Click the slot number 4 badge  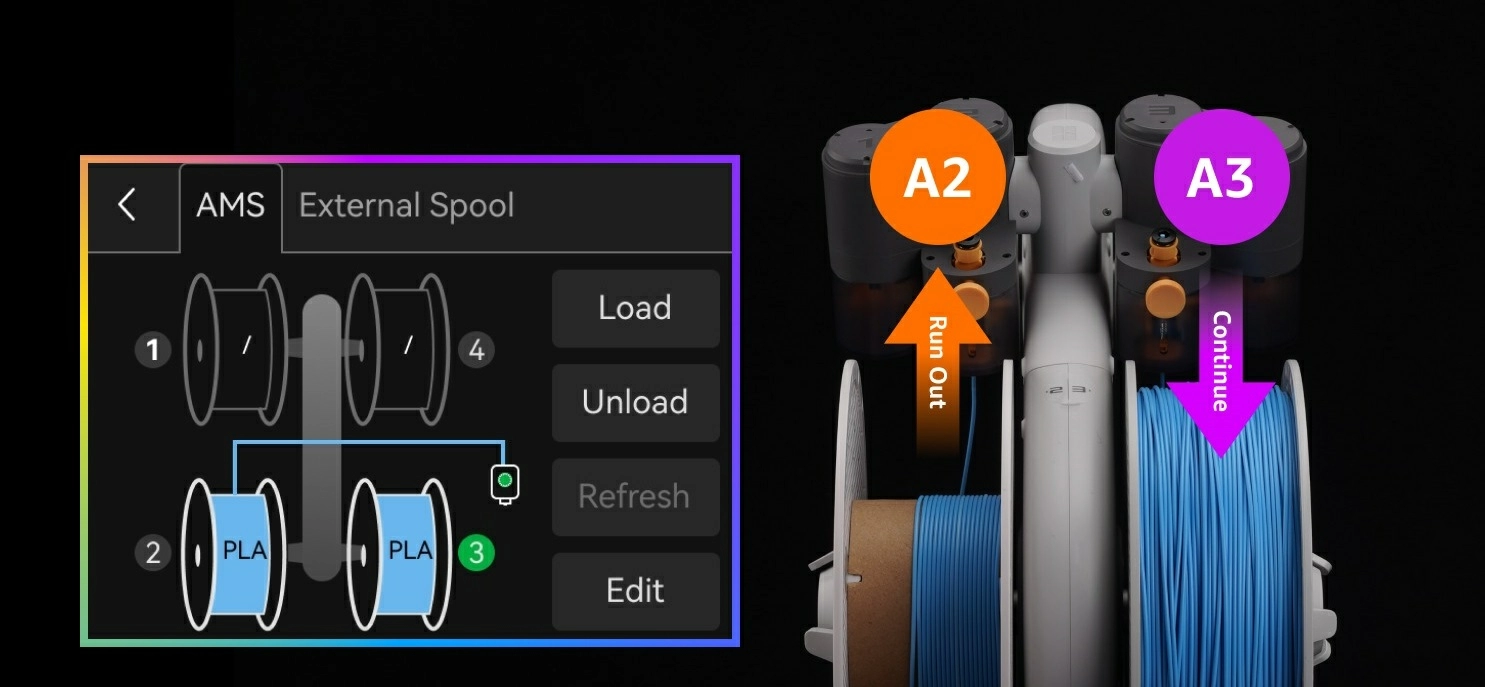click(476, 351)
